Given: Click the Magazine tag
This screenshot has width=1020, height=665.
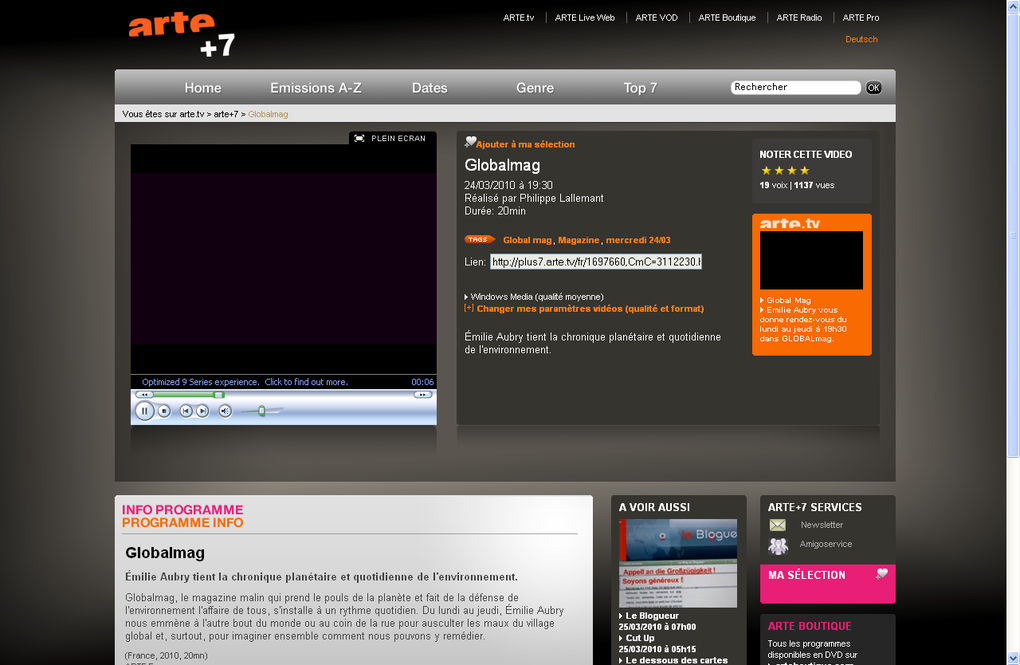Looking at the screenshot, I should point(578,240).
